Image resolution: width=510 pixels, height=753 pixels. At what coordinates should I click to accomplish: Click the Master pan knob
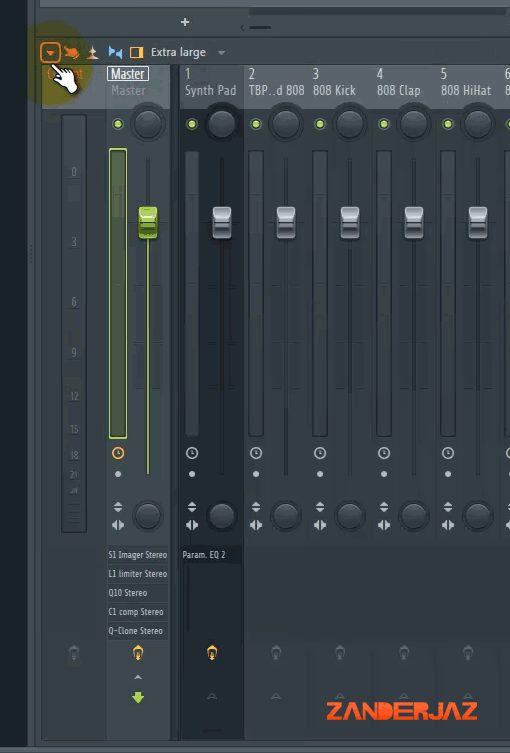click(148, 123)
